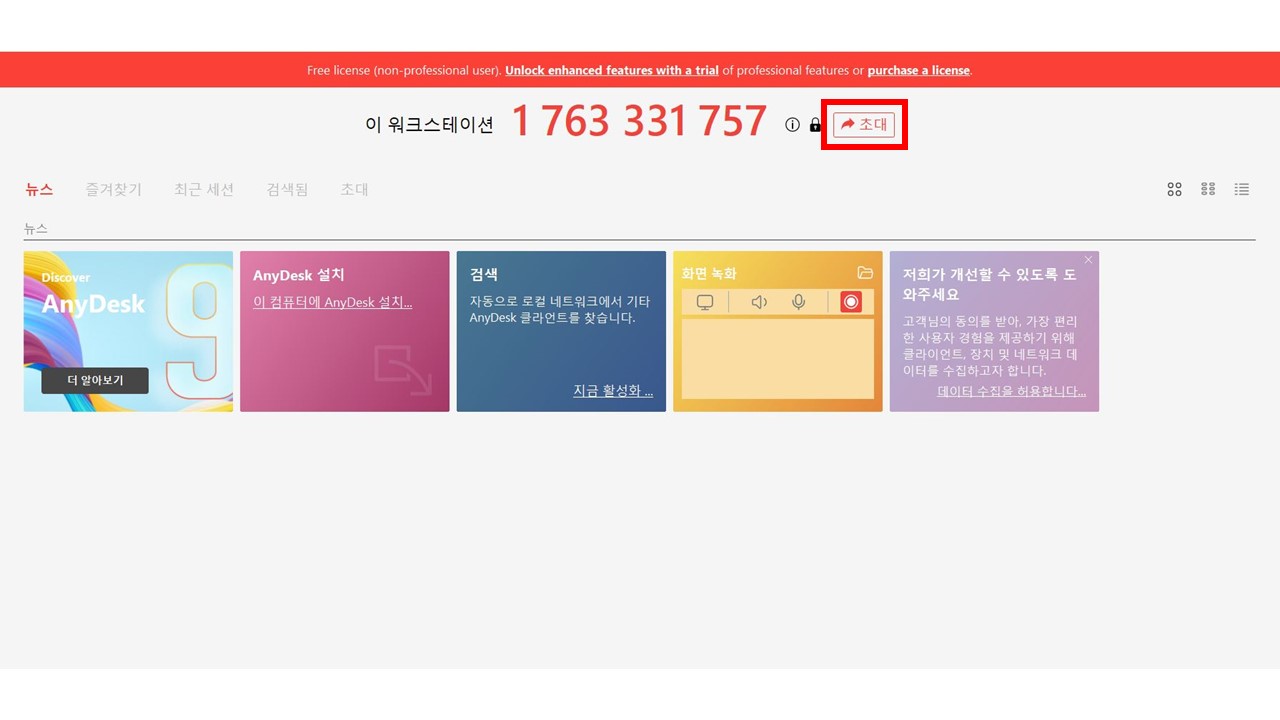The width and height of the screenshot is (1280, 720).
Task: Open the 최근 세션 tab
Action: click(204, 189)
